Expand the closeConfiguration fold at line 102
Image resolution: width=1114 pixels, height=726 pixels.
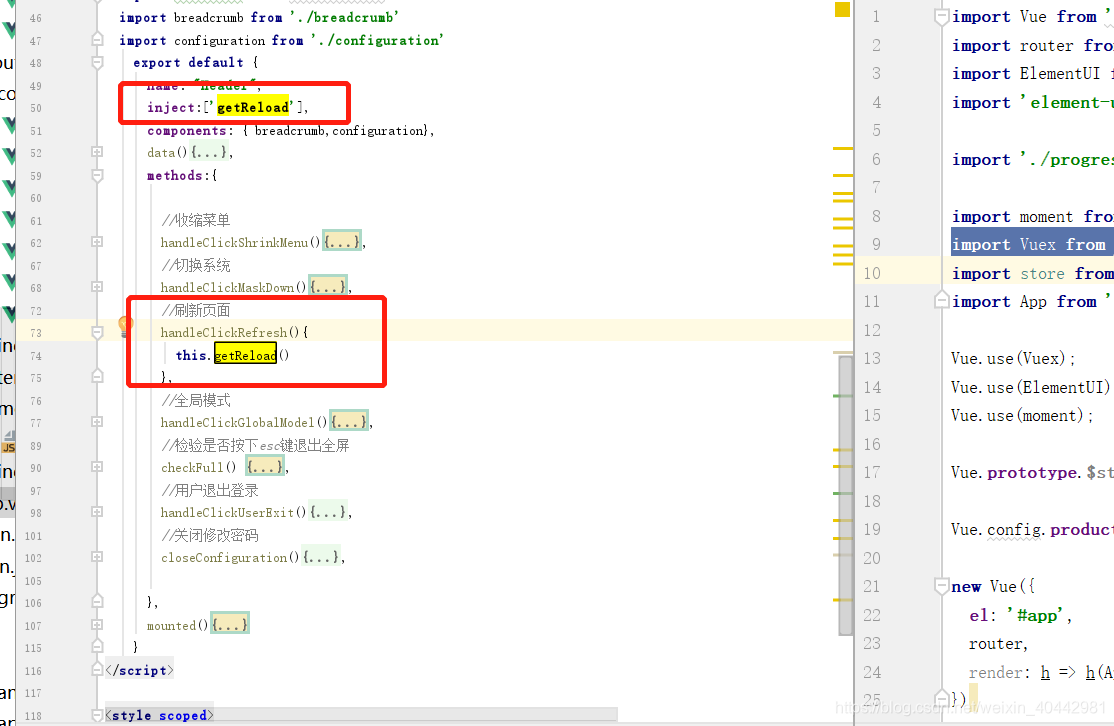pyautogui.click(x=97, y=557)
